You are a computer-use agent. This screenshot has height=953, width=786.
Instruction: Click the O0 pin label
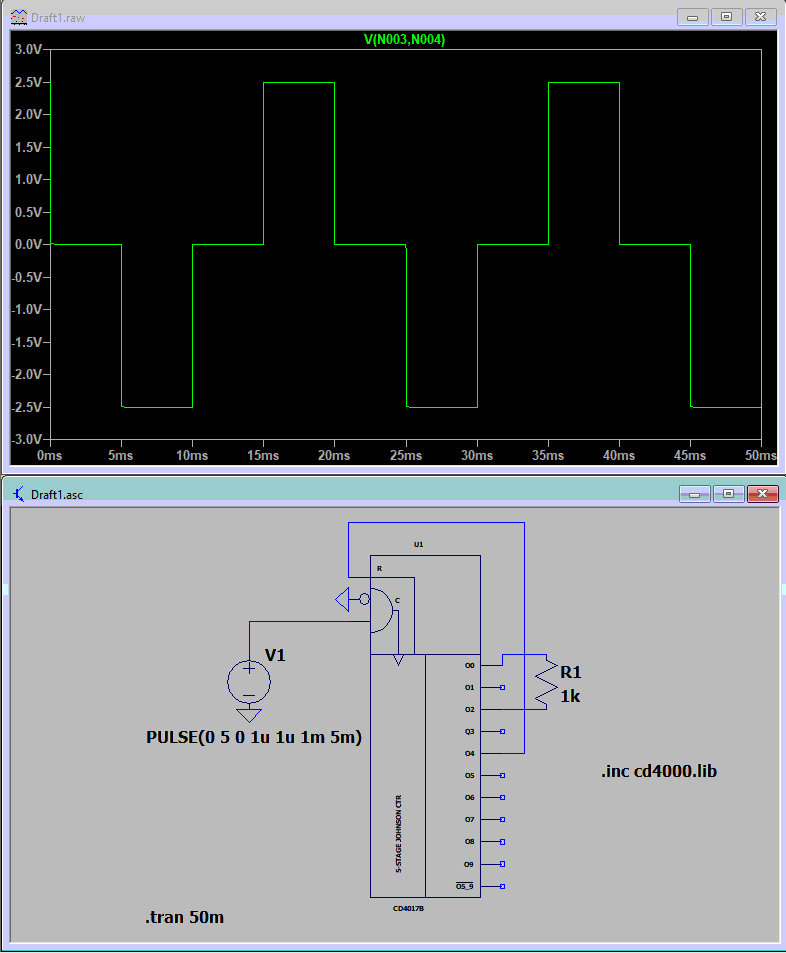[x=469, y=666]
